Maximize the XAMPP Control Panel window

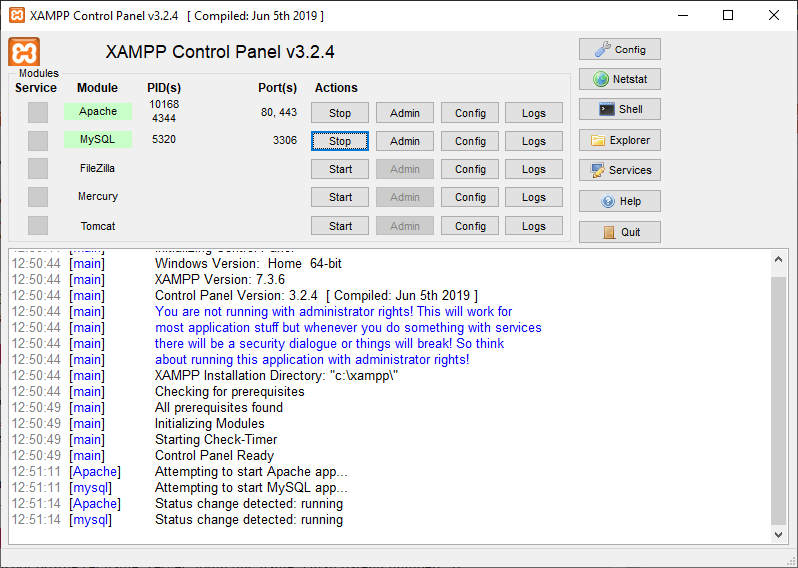click(x=728, y=15)
